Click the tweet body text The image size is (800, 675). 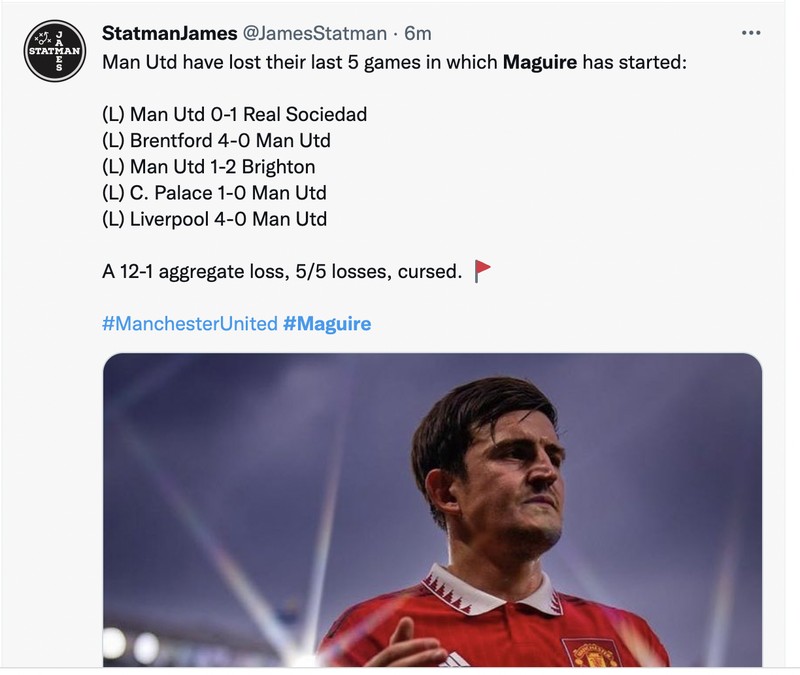[300, 62]
